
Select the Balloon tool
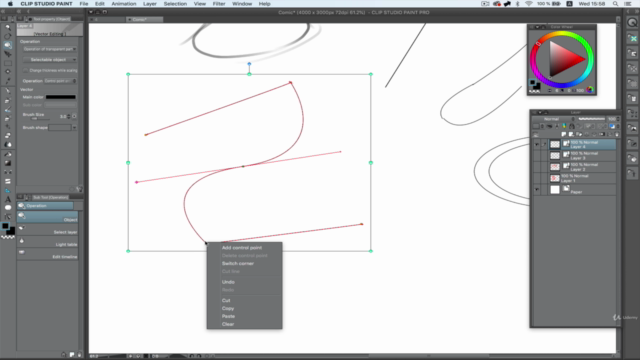click(8, 208)
